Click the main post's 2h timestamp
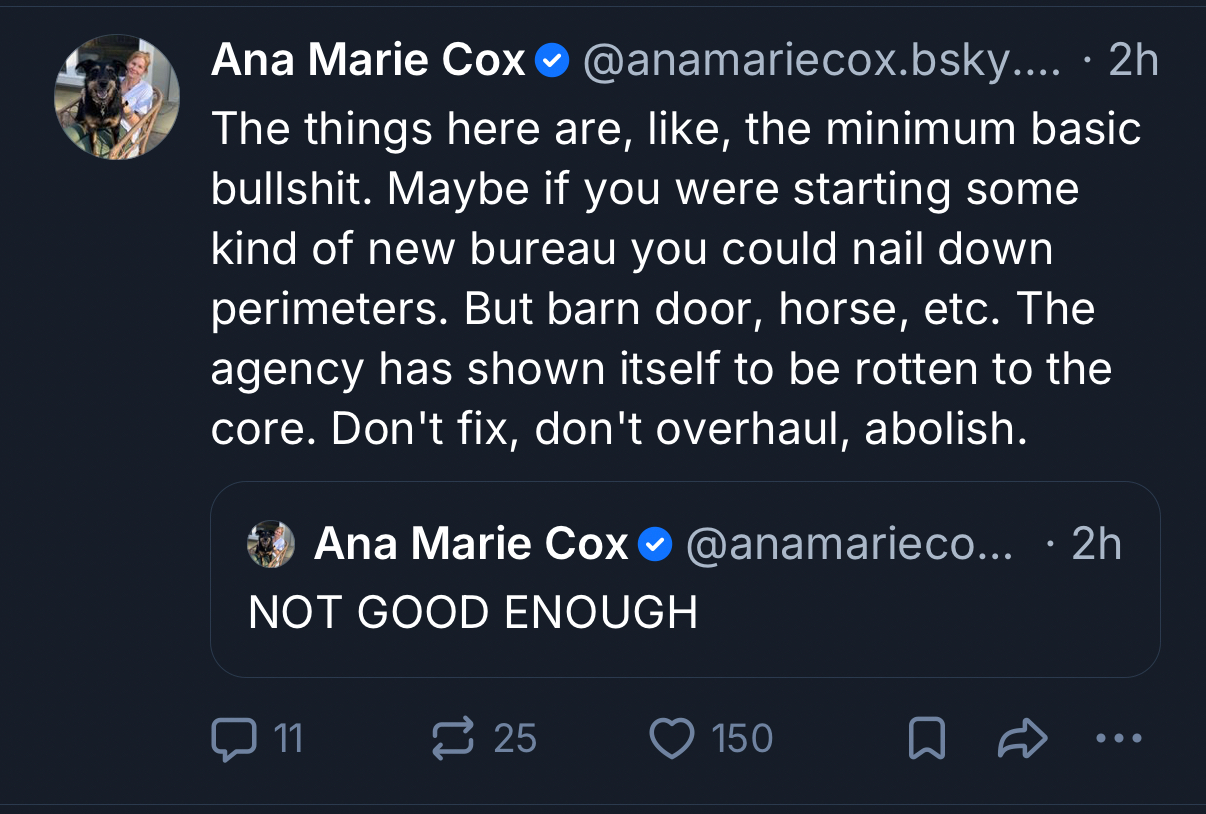 tap(1132, 62)
